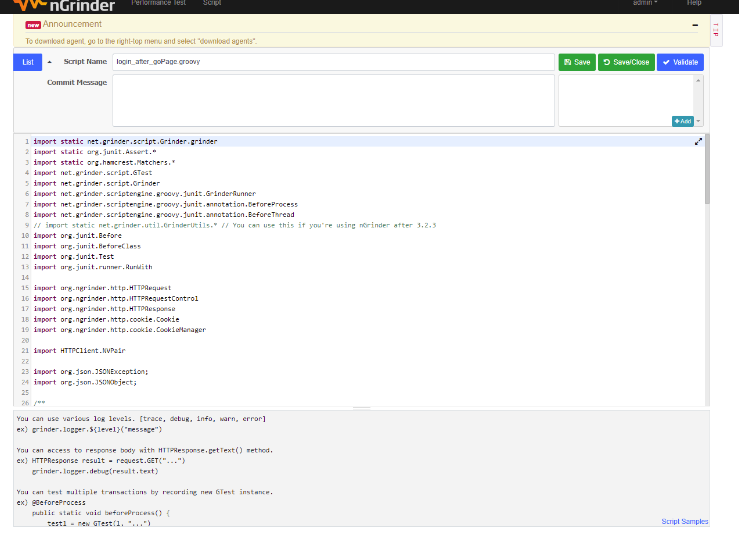Click line 7 import BeforeProcess
Screen dimensions: 739x536
165,204
